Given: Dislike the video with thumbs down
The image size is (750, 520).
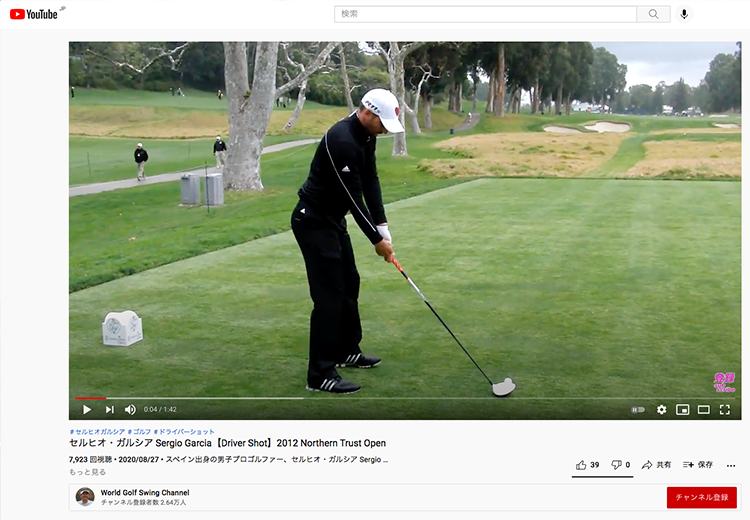Looking at the screenshot, I should (621, 465).
